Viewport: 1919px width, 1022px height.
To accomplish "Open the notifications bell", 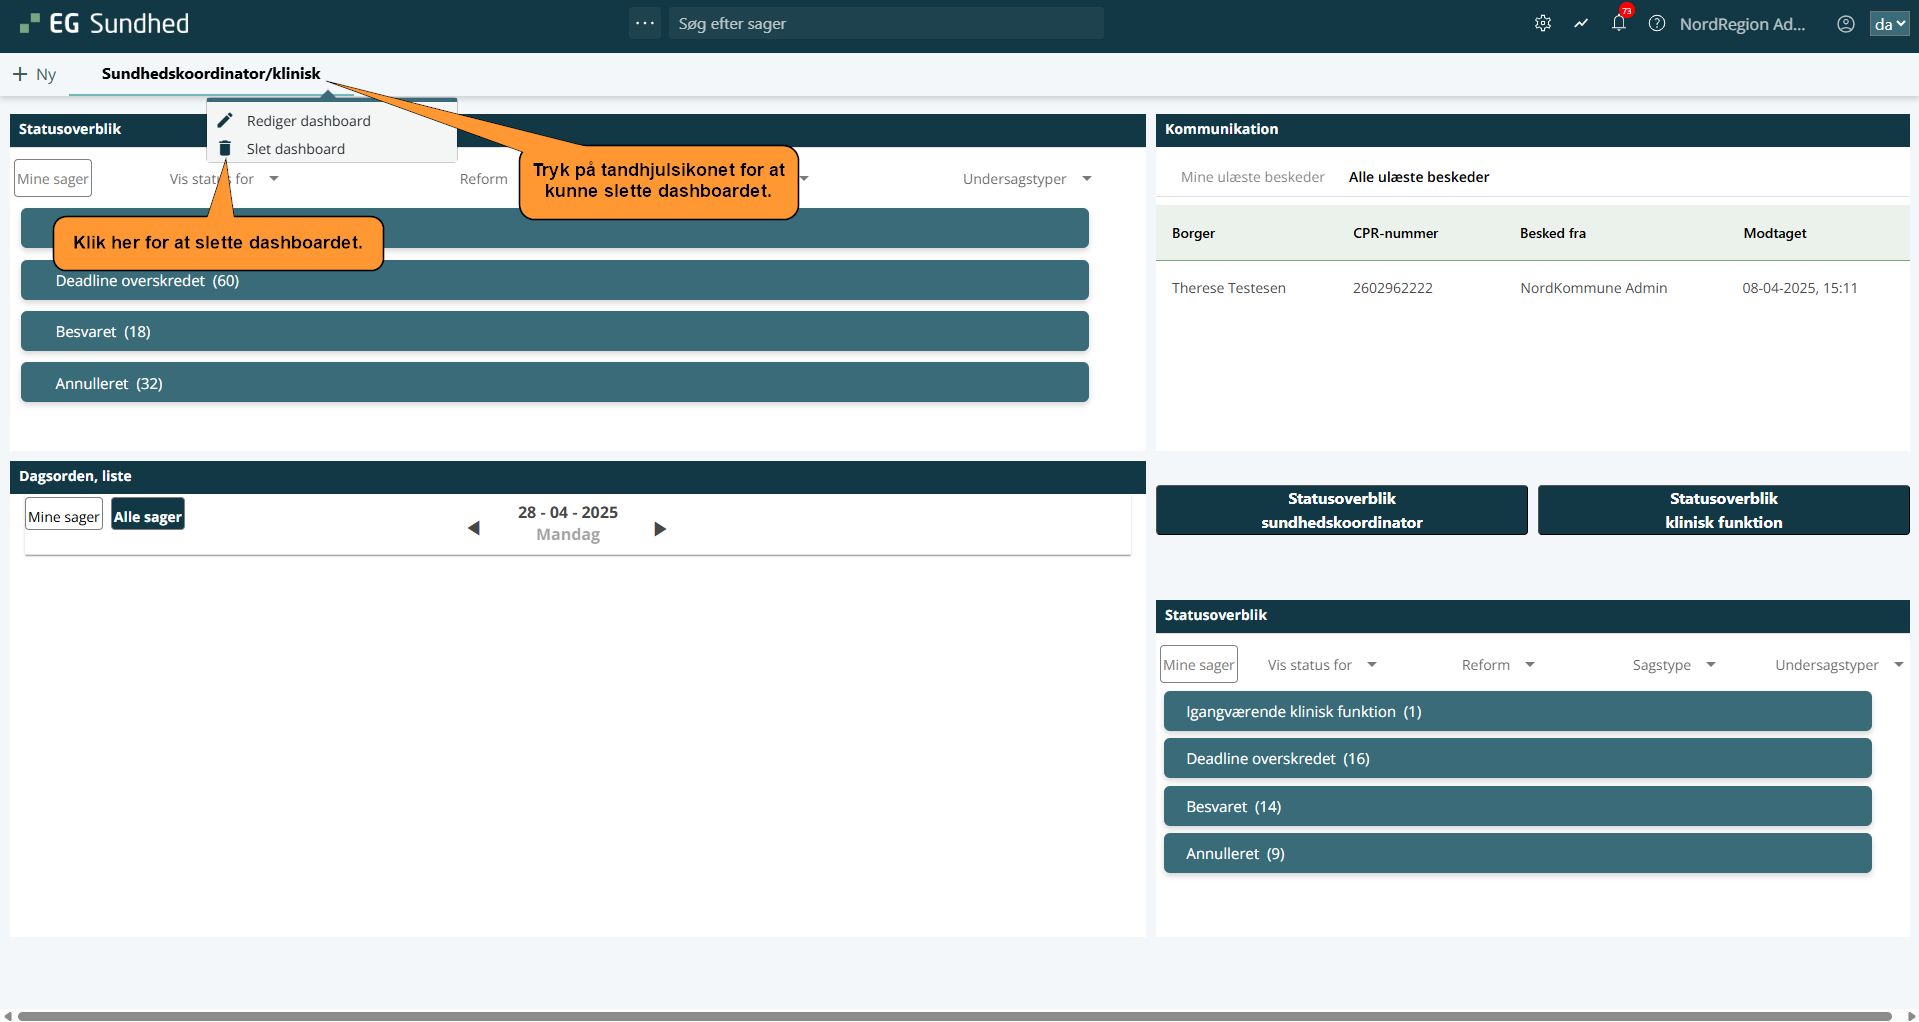I will coord(1618,24).
